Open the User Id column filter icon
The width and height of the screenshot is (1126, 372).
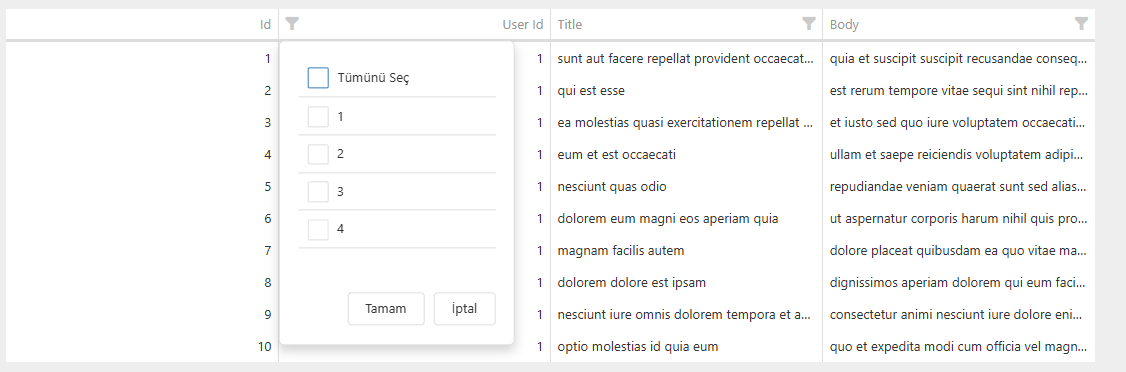[292, 24]
